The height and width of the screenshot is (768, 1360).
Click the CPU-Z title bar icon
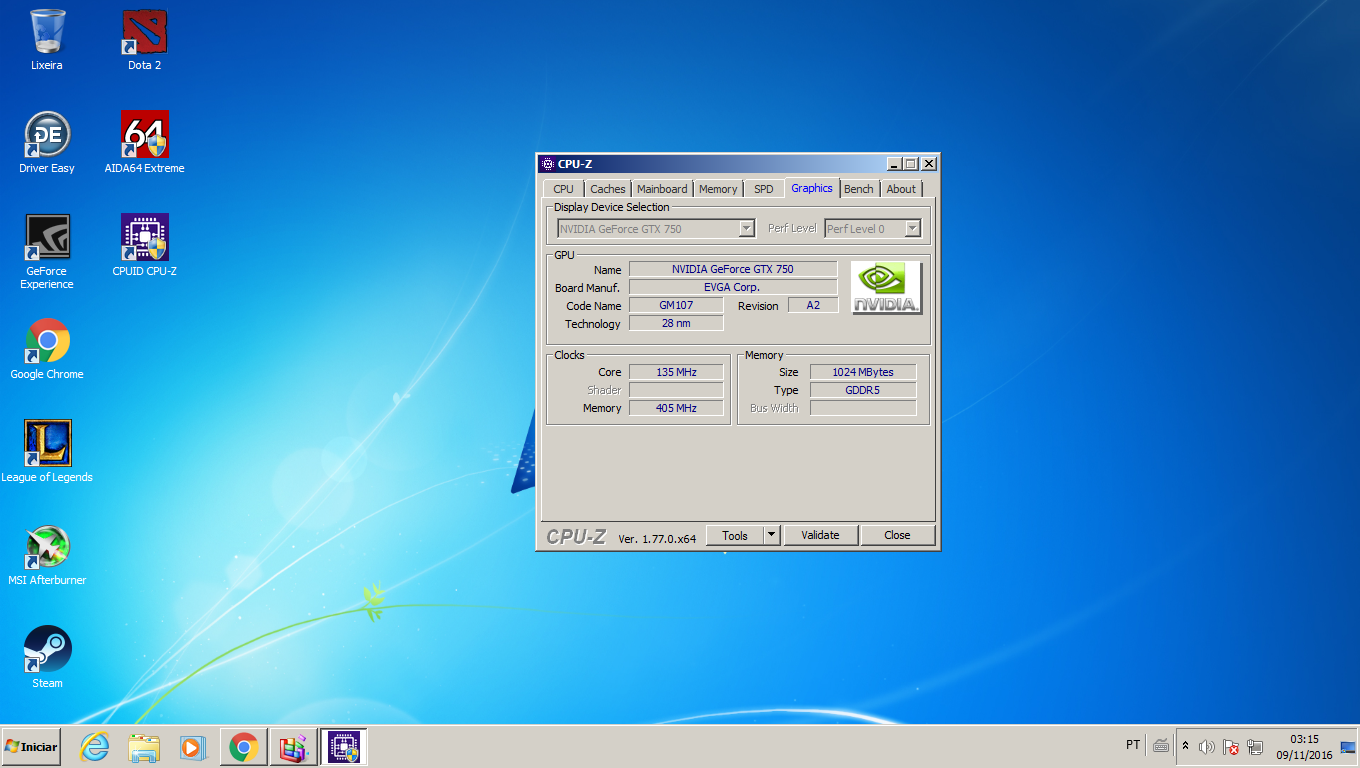547,164
